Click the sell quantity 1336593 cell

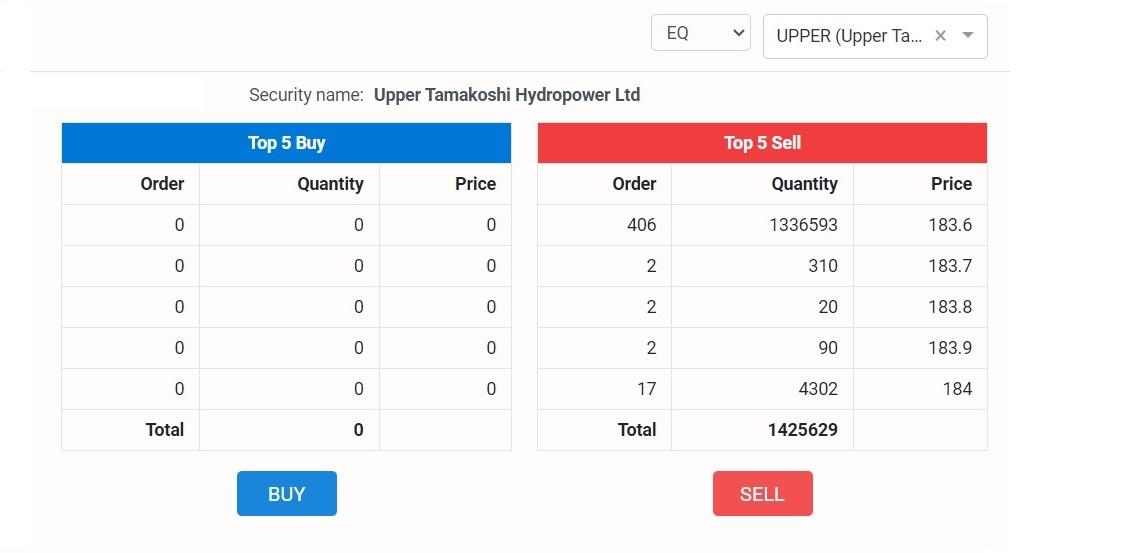click(763, 225)
